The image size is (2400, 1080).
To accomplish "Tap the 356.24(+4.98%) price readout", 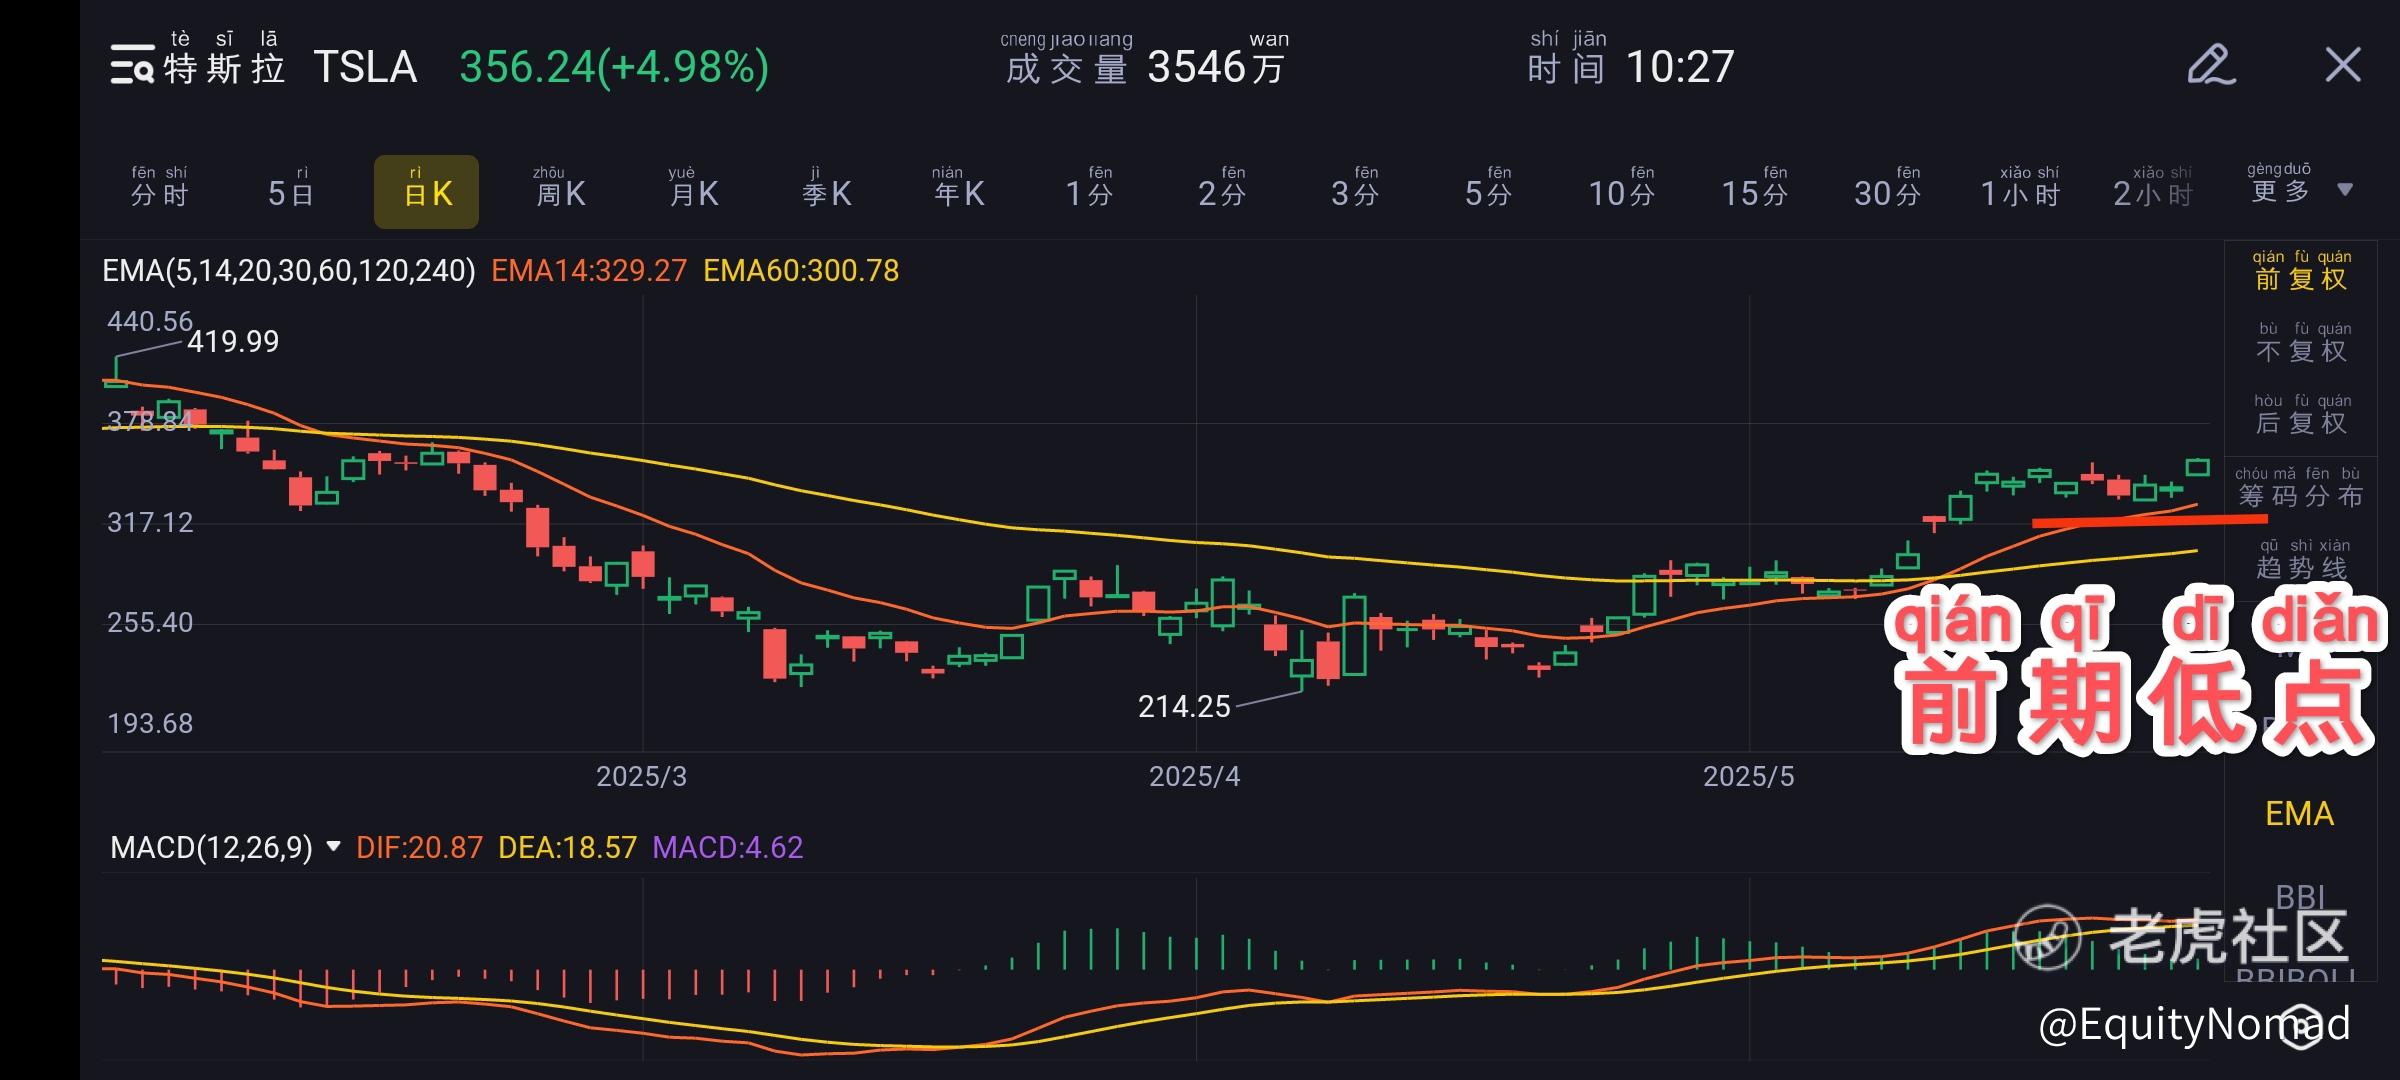I will pyautogui.click(x=614, y=67).
